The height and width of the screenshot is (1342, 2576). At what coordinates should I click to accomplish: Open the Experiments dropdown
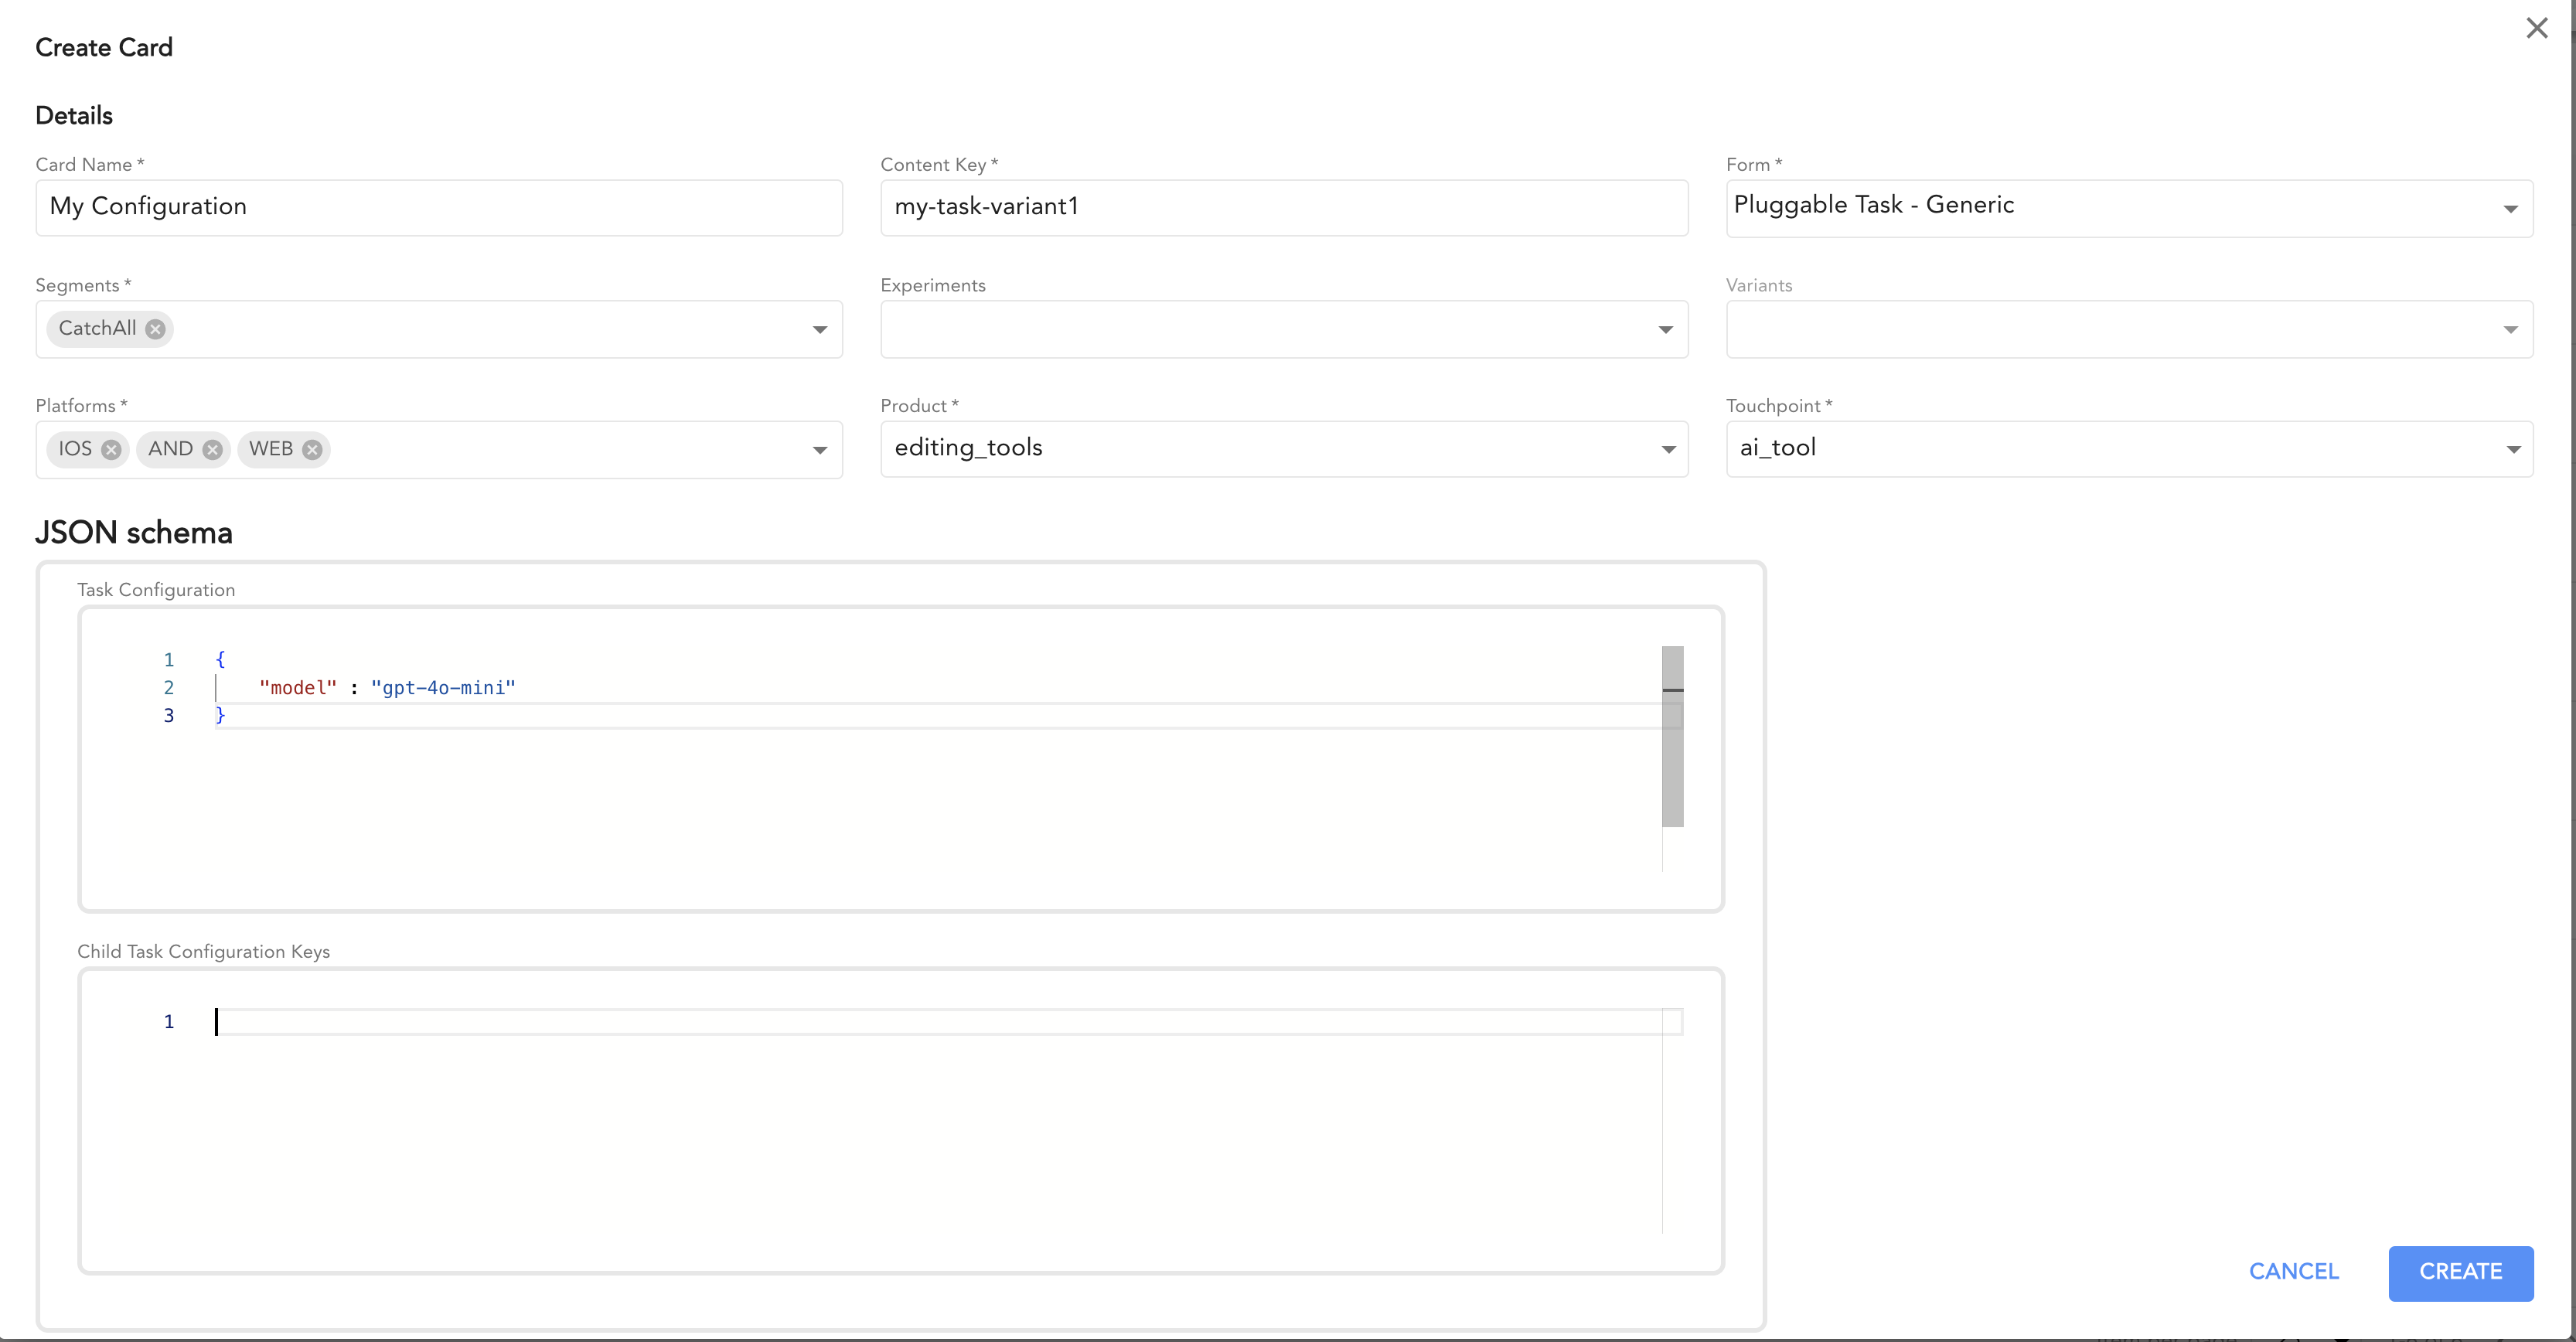[x=1665, y=329]
